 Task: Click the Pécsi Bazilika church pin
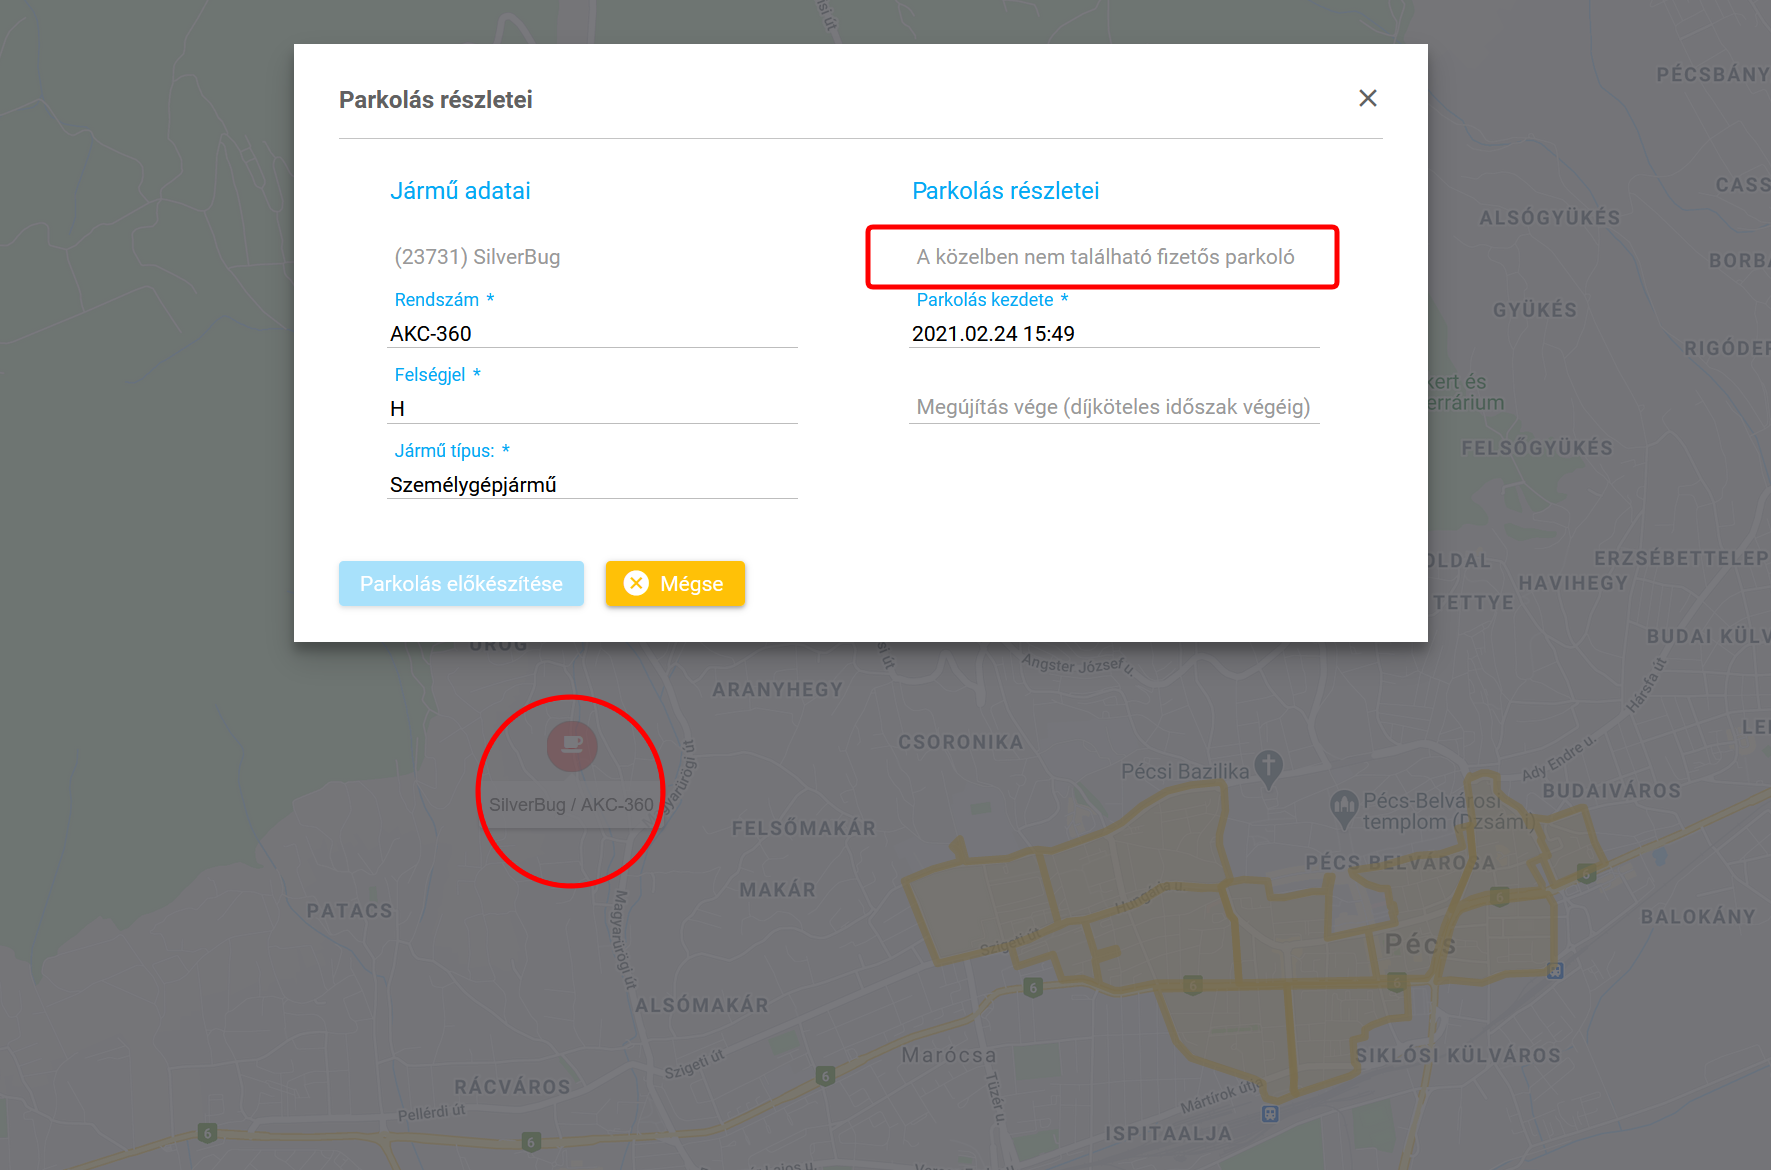[x=1268, y=768]
